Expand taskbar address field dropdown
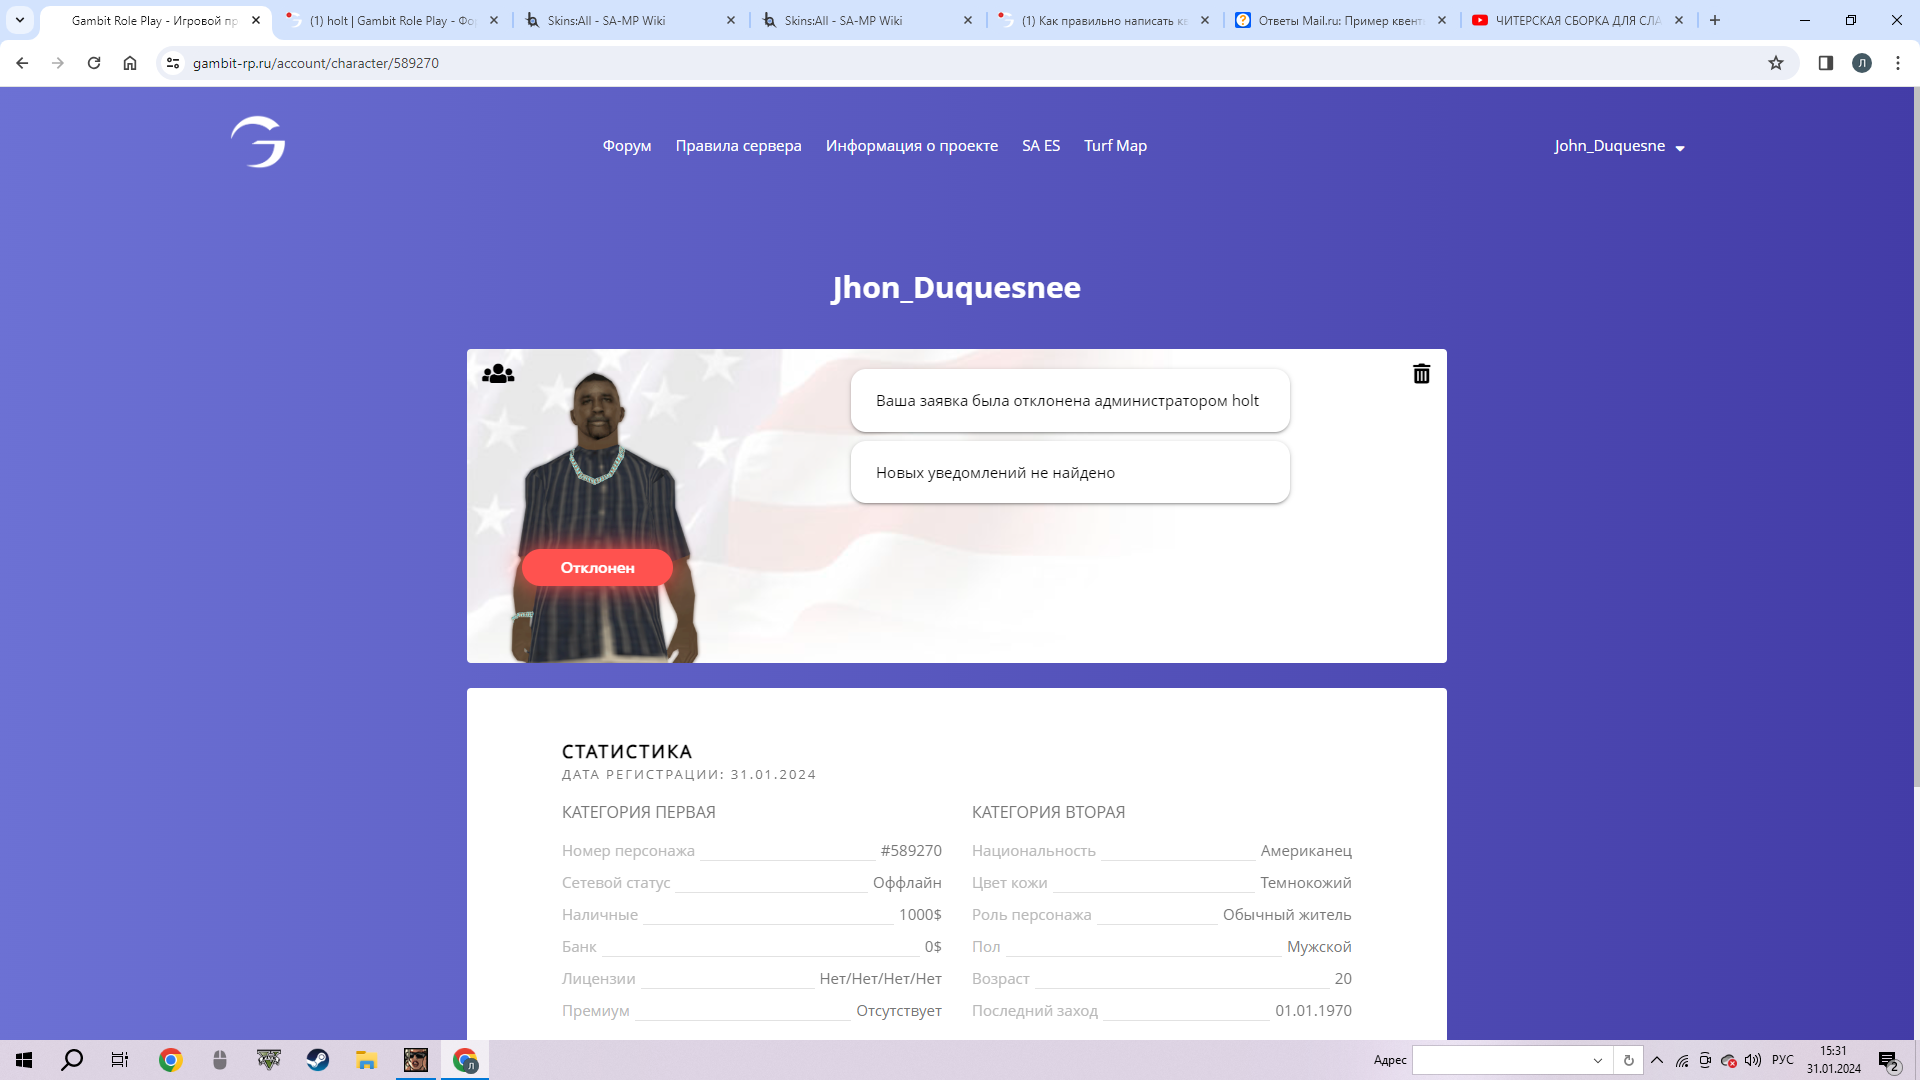The height and width of the screenshot is (1080, 1920). (x=1597, y=1060)
